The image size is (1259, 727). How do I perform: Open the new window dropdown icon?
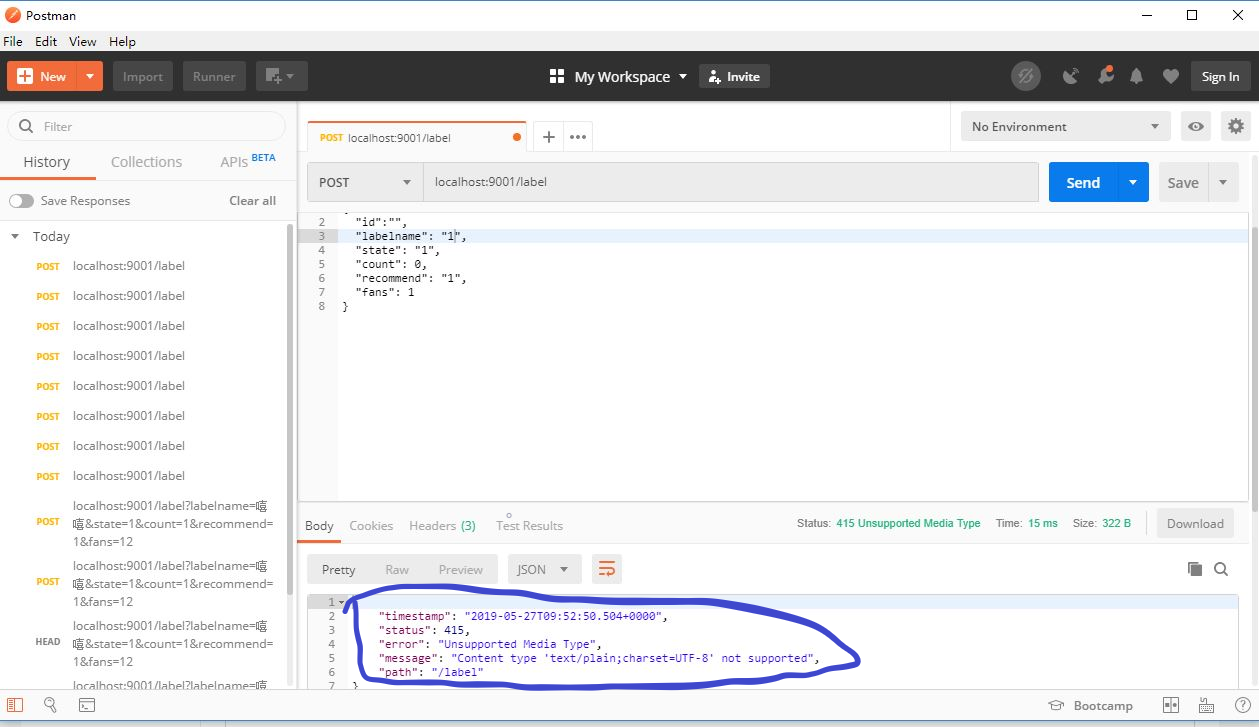click(x=281, y=76)
